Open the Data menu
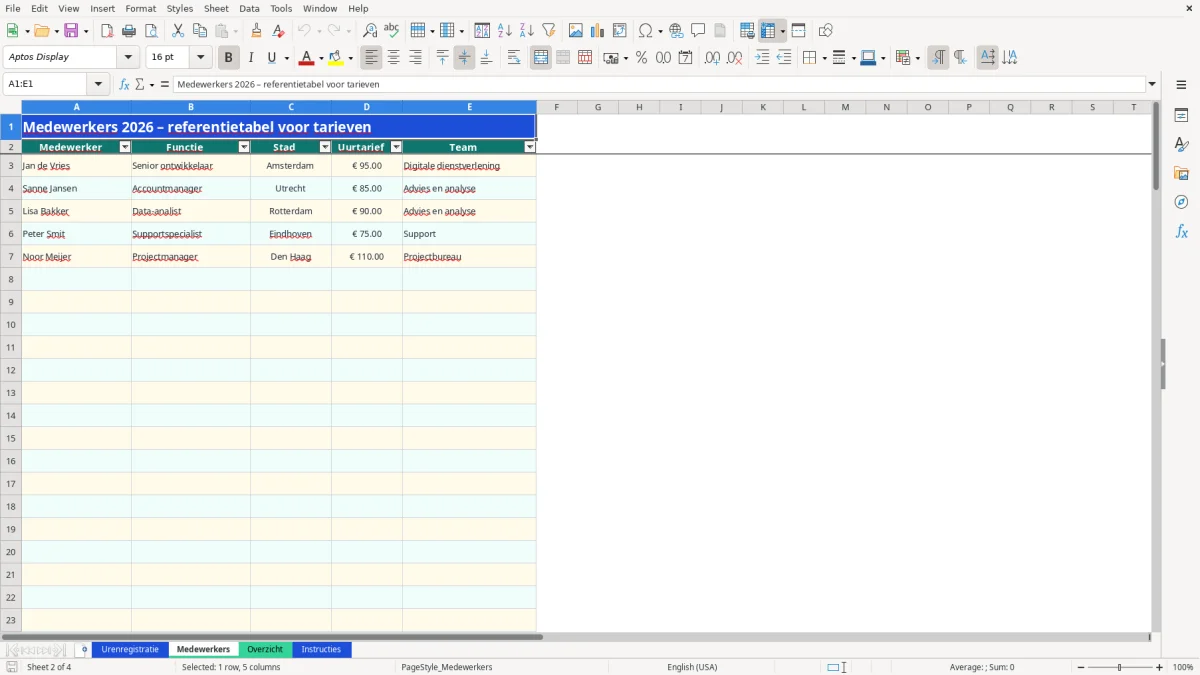The width and height of the screenshot is (1200, 675). (x=249, y=8)
